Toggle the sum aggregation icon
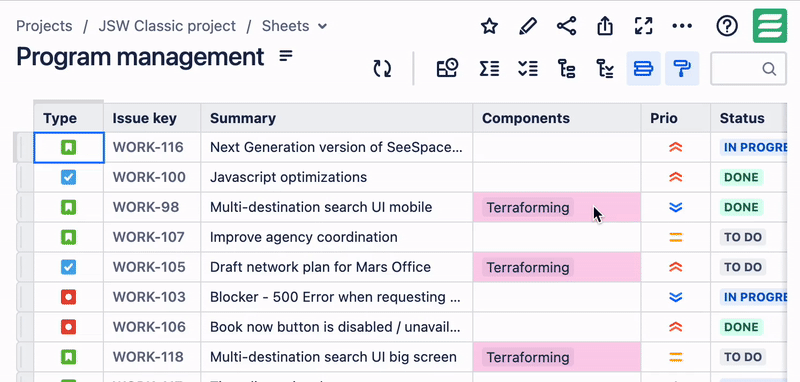The height and width of the screenshot is (382, 800). click(489, 68)
